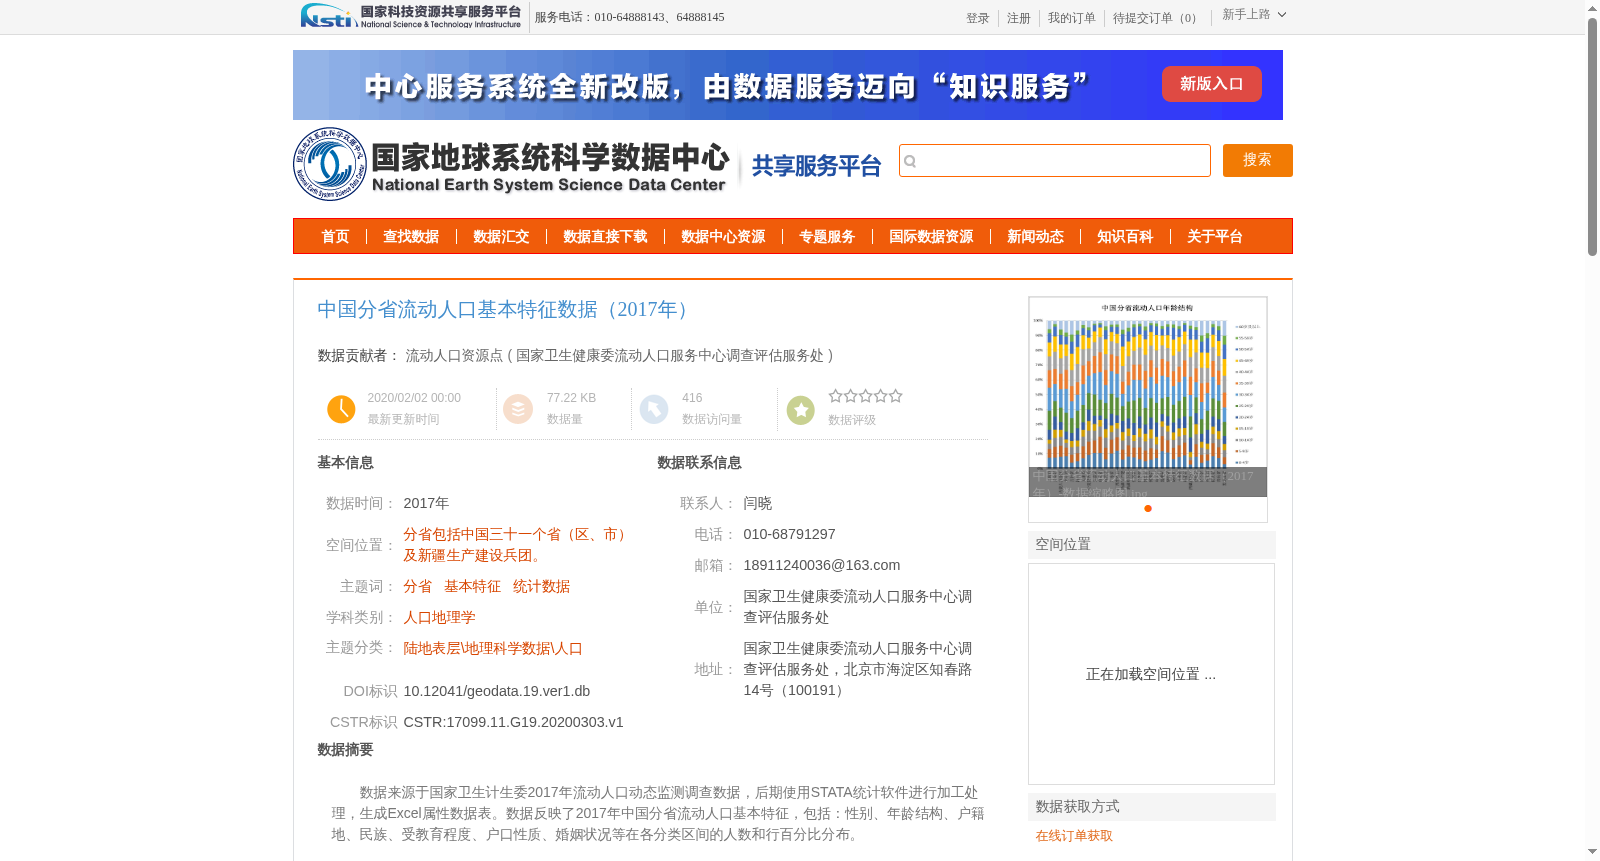Open the 登录 login link
This screenshot has height=861, width=1600.
coord(978,18)
